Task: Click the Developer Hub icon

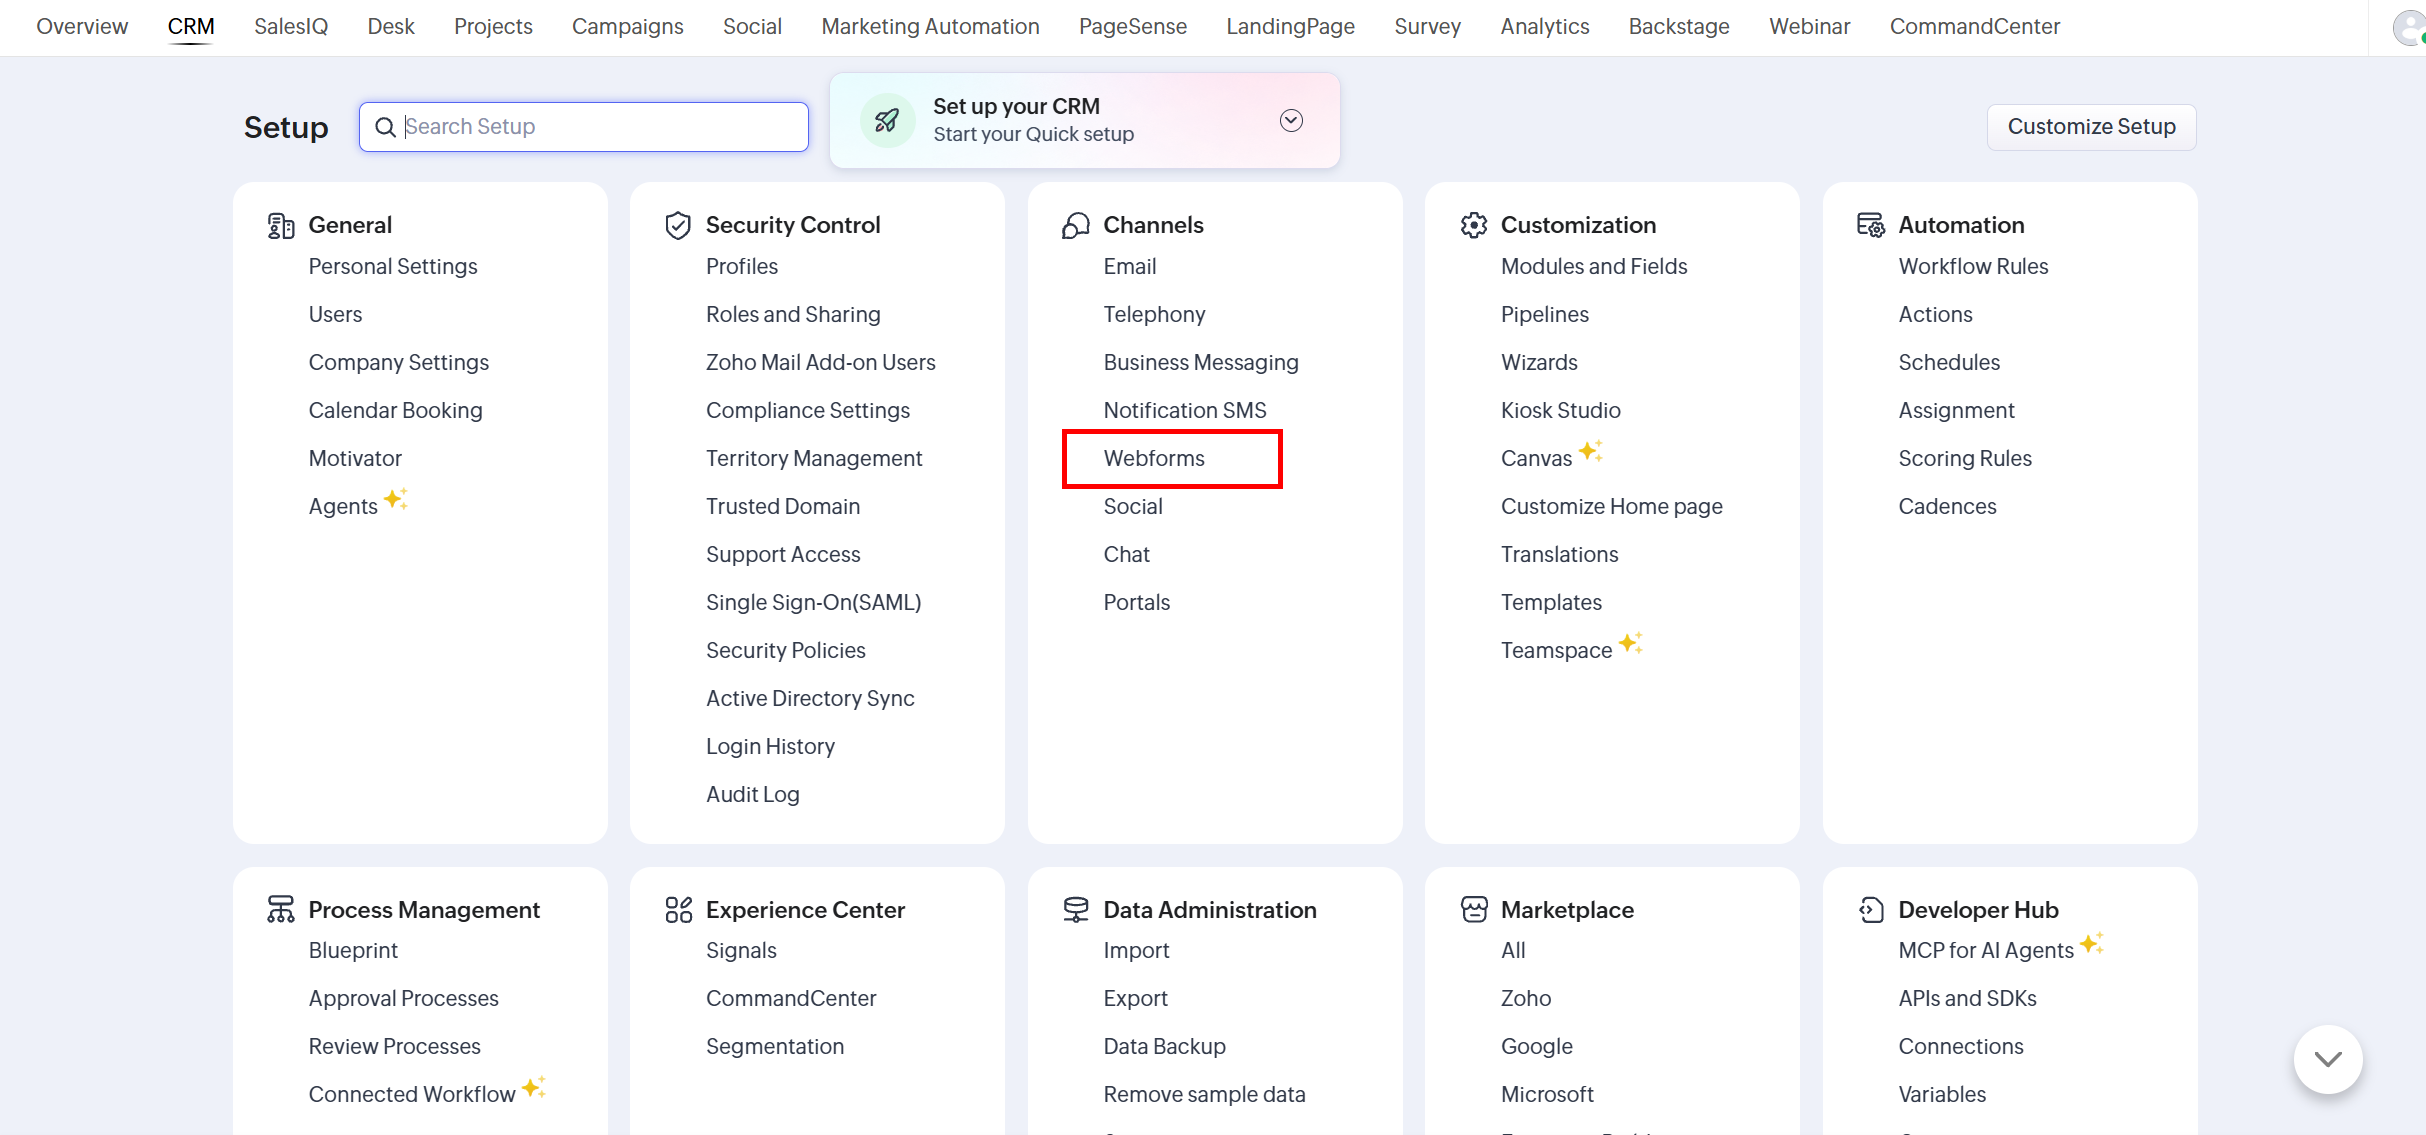Action: pyautogui.click(x=1871, y=909)
